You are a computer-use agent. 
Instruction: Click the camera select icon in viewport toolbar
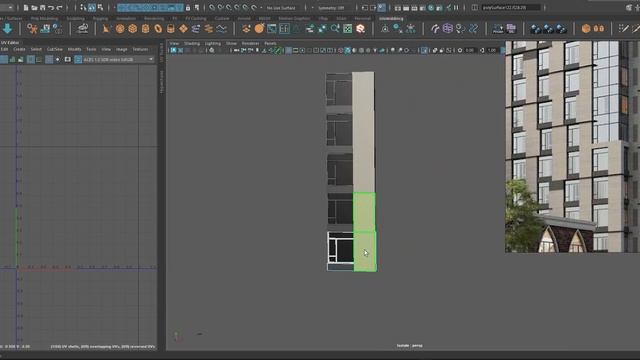tap(173, 50)
